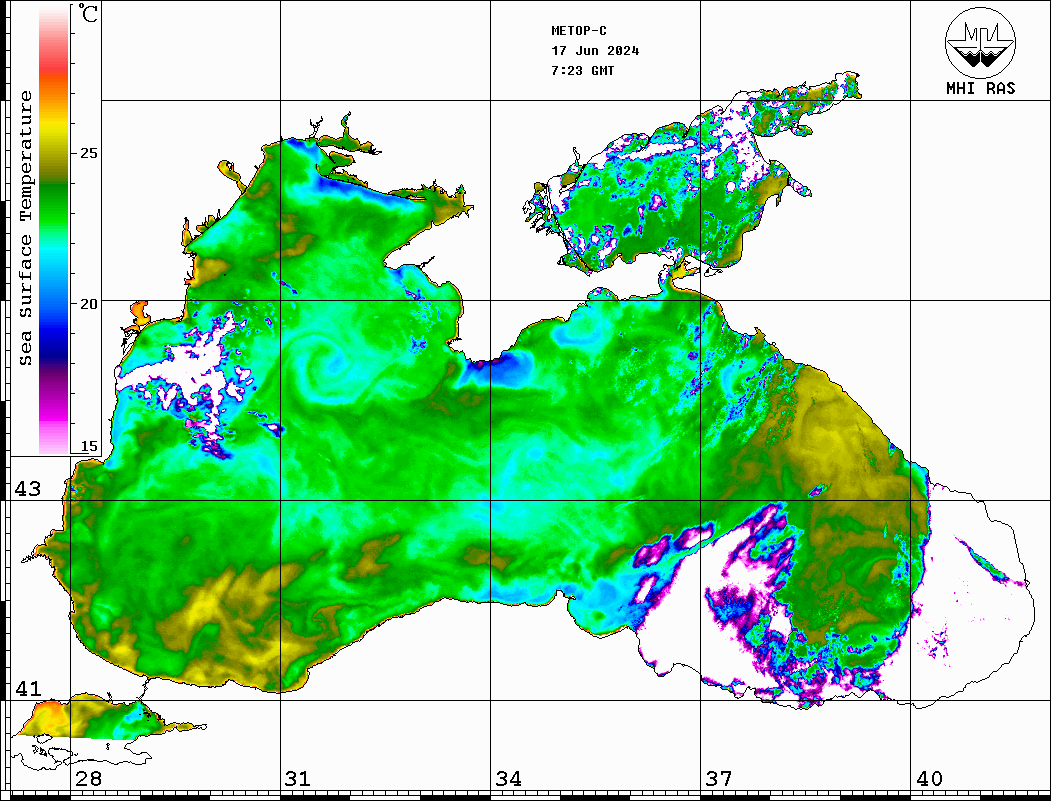Click the latitude label '41'
Image resolution: width=1051 pixels, height=801 pixels.
click(x=27, y=688)
